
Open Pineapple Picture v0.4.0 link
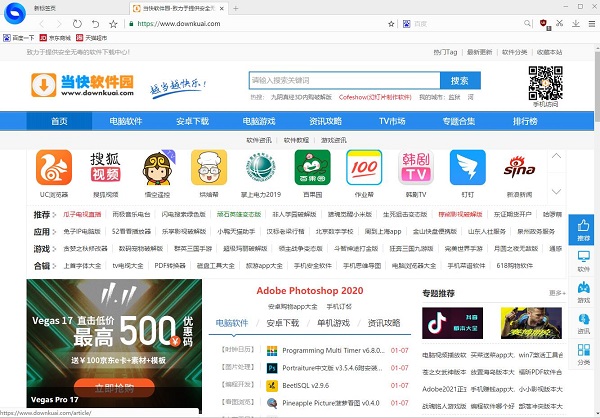pos(331,403)
